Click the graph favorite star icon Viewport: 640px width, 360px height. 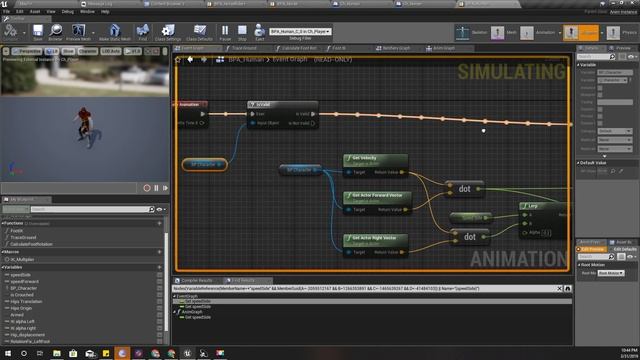point(178,60)
